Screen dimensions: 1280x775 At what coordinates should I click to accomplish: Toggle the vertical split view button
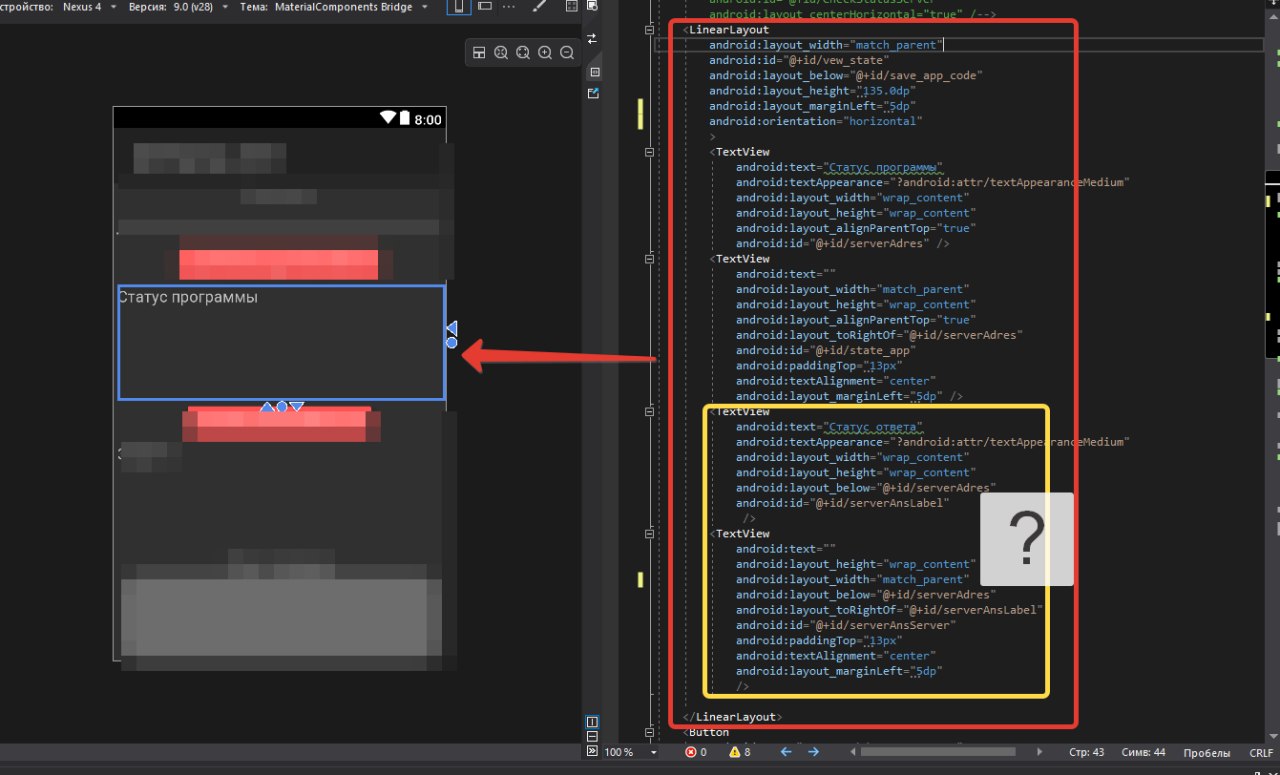[592, 721]
